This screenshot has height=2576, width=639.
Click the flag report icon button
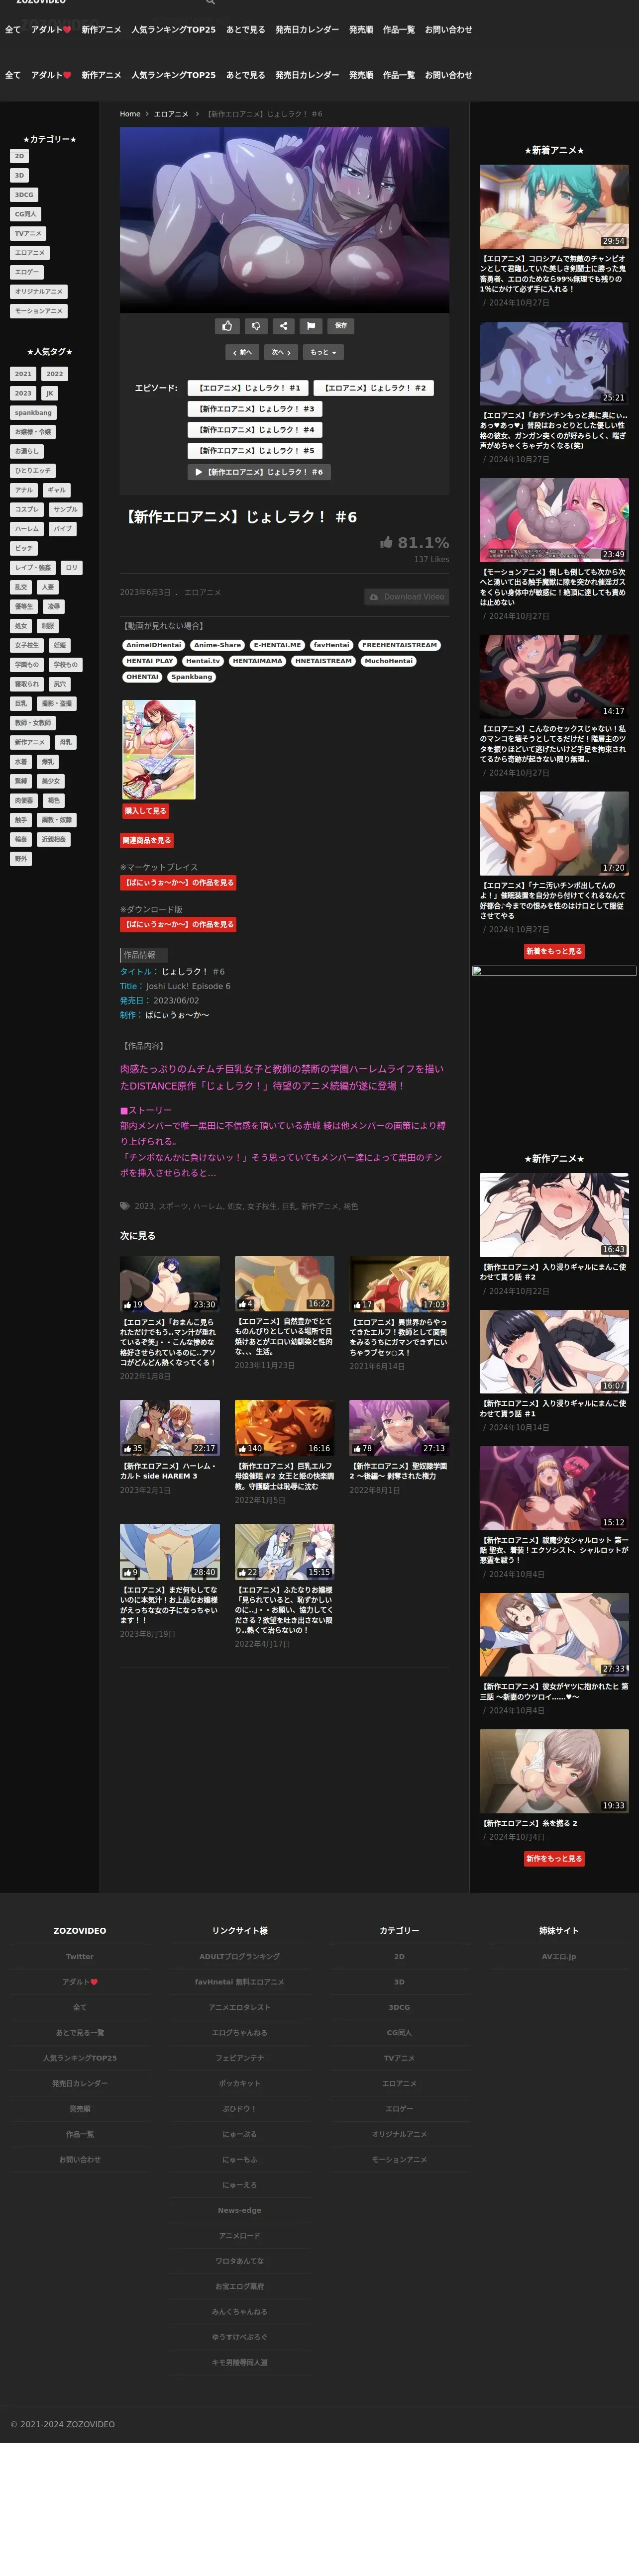click(x=311, y=325)
